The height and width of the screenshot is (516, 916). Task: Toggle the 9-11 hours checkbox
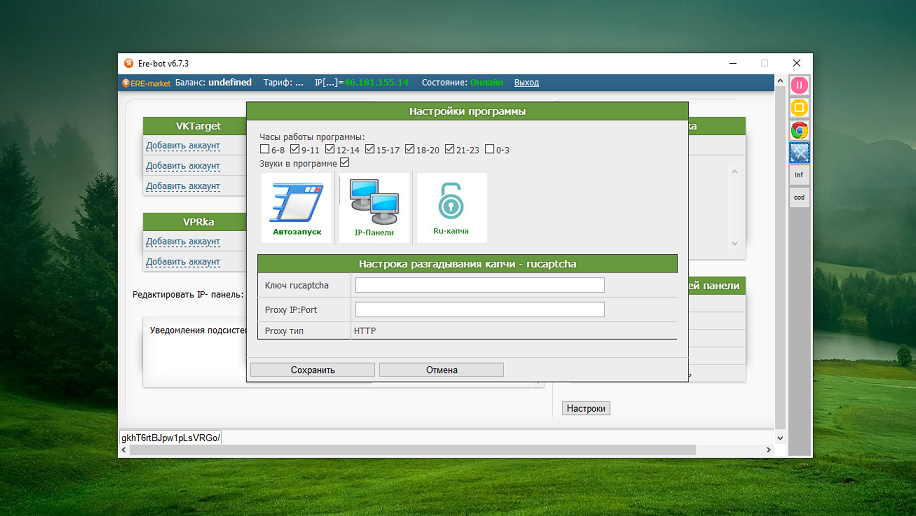[x=295, y=149]
